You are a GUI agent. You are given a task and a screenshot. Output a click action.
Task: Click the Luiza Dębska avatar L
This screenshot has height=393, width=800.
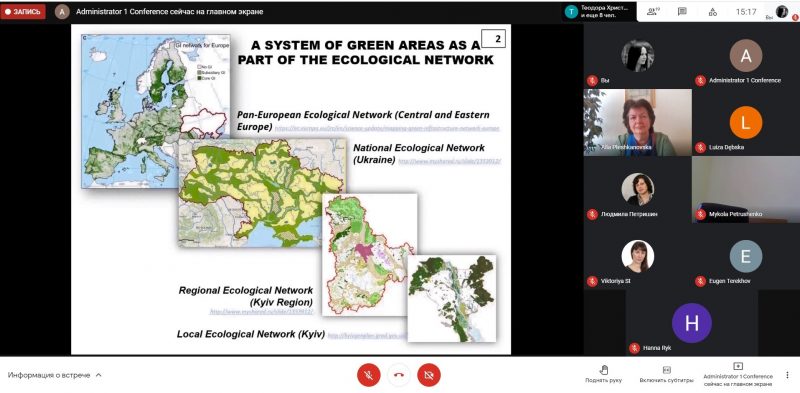tap(746, 122)
